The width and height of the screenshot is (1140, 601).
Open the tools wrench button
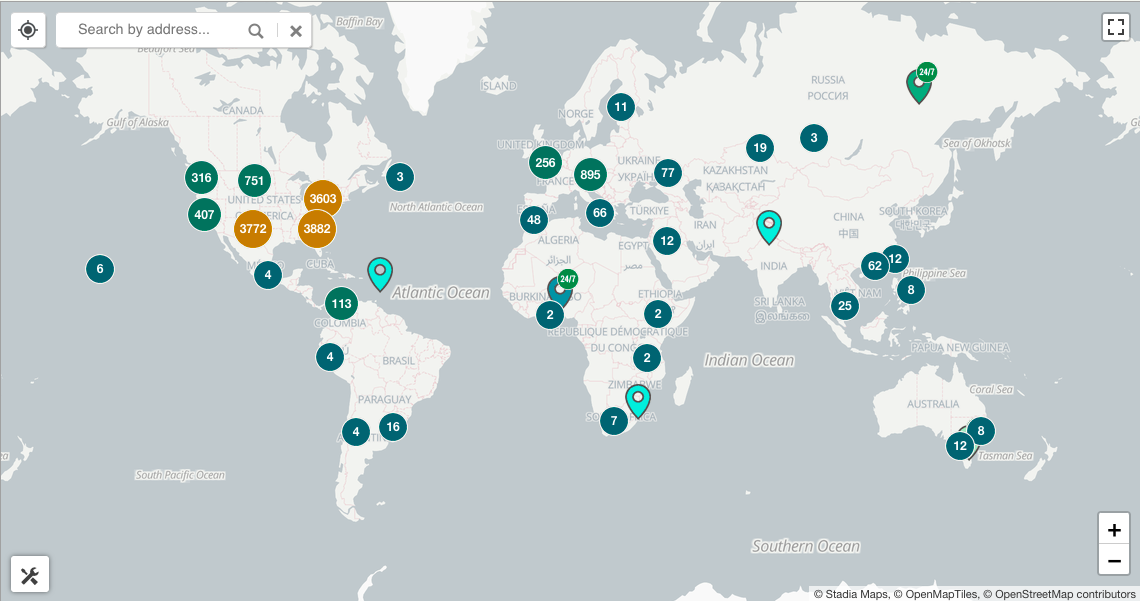click(30, 575)
